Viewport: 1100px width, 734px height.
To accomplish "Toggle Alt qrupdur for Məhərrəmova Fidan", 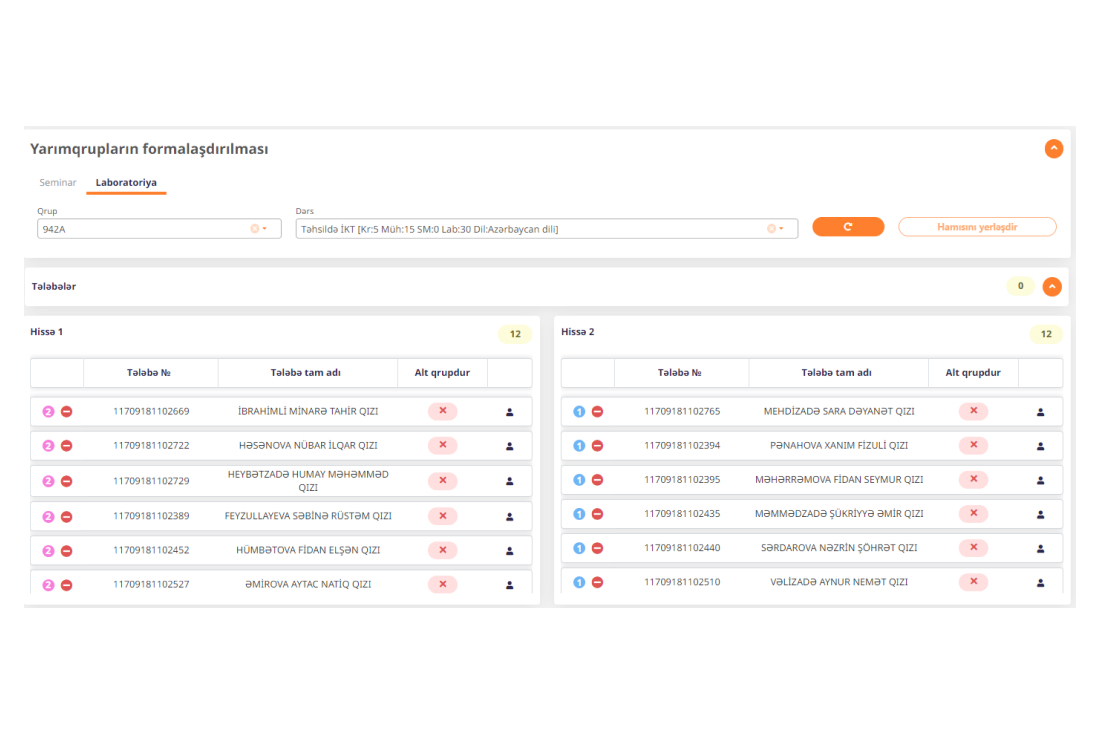I will [x=973, y=480].
